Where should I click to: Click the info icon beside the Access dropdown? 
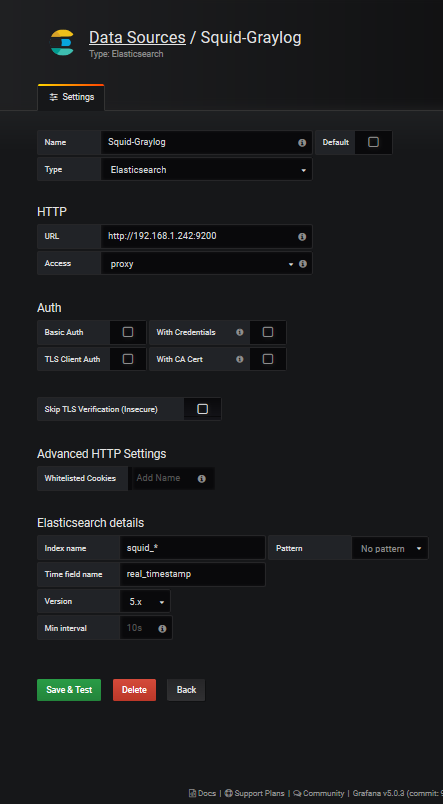303,264
